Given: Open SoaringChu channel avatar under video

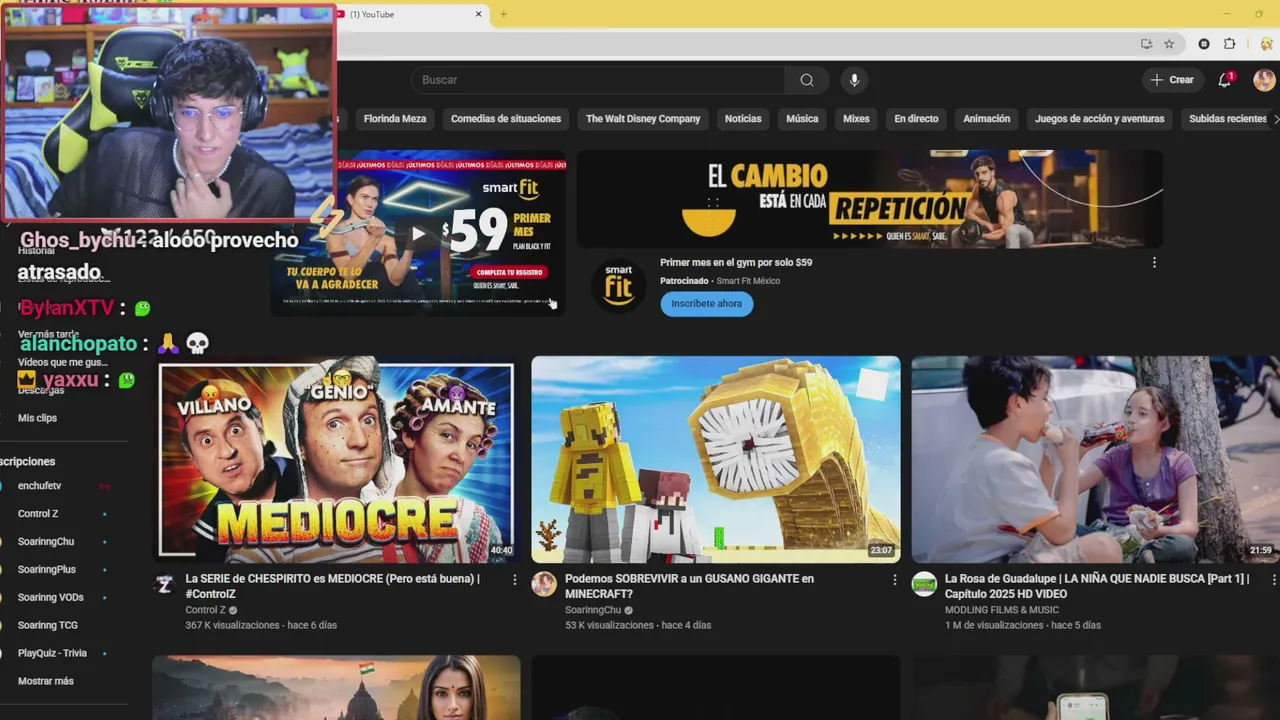Looking at the screenshot, I should [x=544, y=584].
